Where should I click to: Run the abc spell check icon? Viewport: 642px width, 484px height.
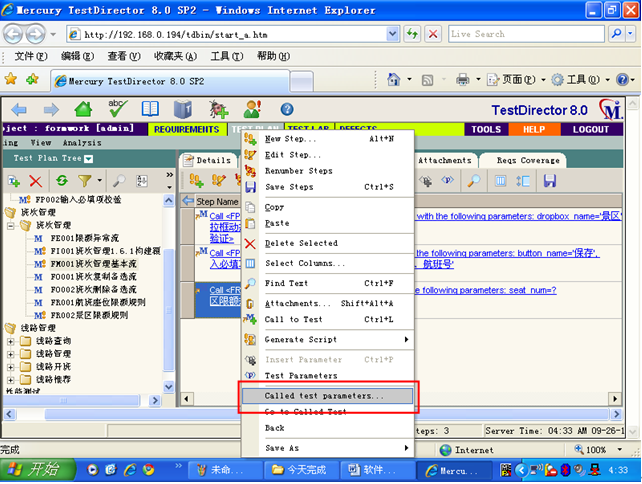118,109
